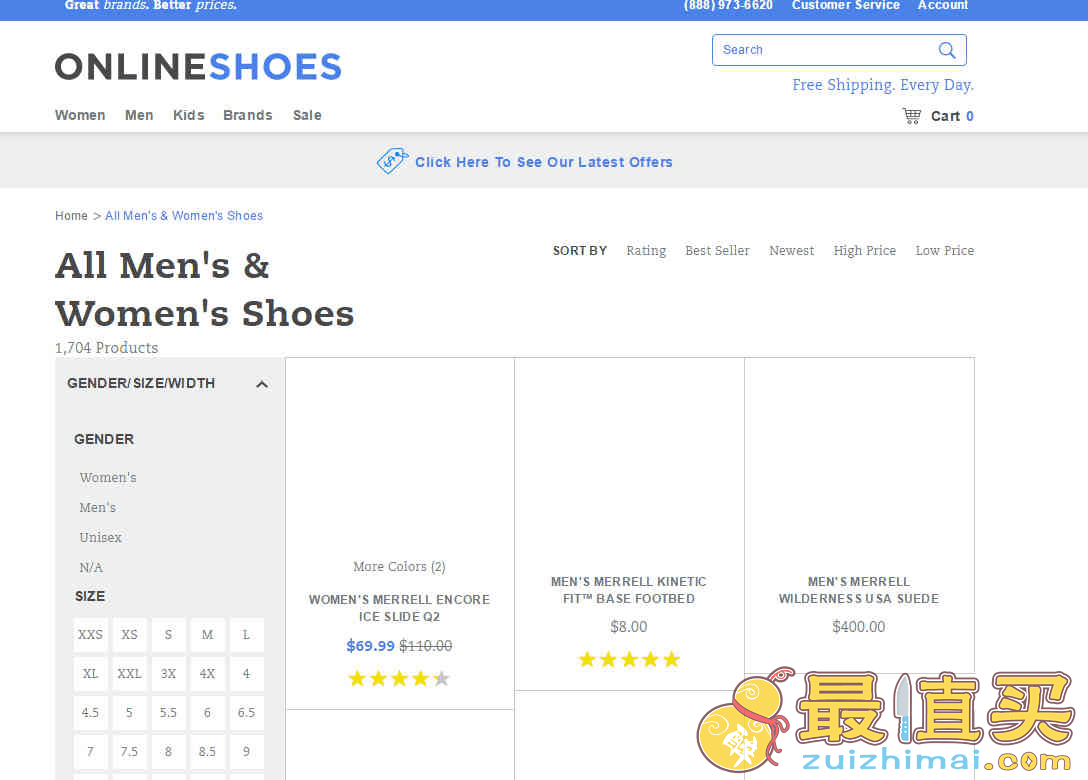The width and height of the screenshot is (1088, 780).
Task: Go to Home breadcrumb
Action: (71, 216)
